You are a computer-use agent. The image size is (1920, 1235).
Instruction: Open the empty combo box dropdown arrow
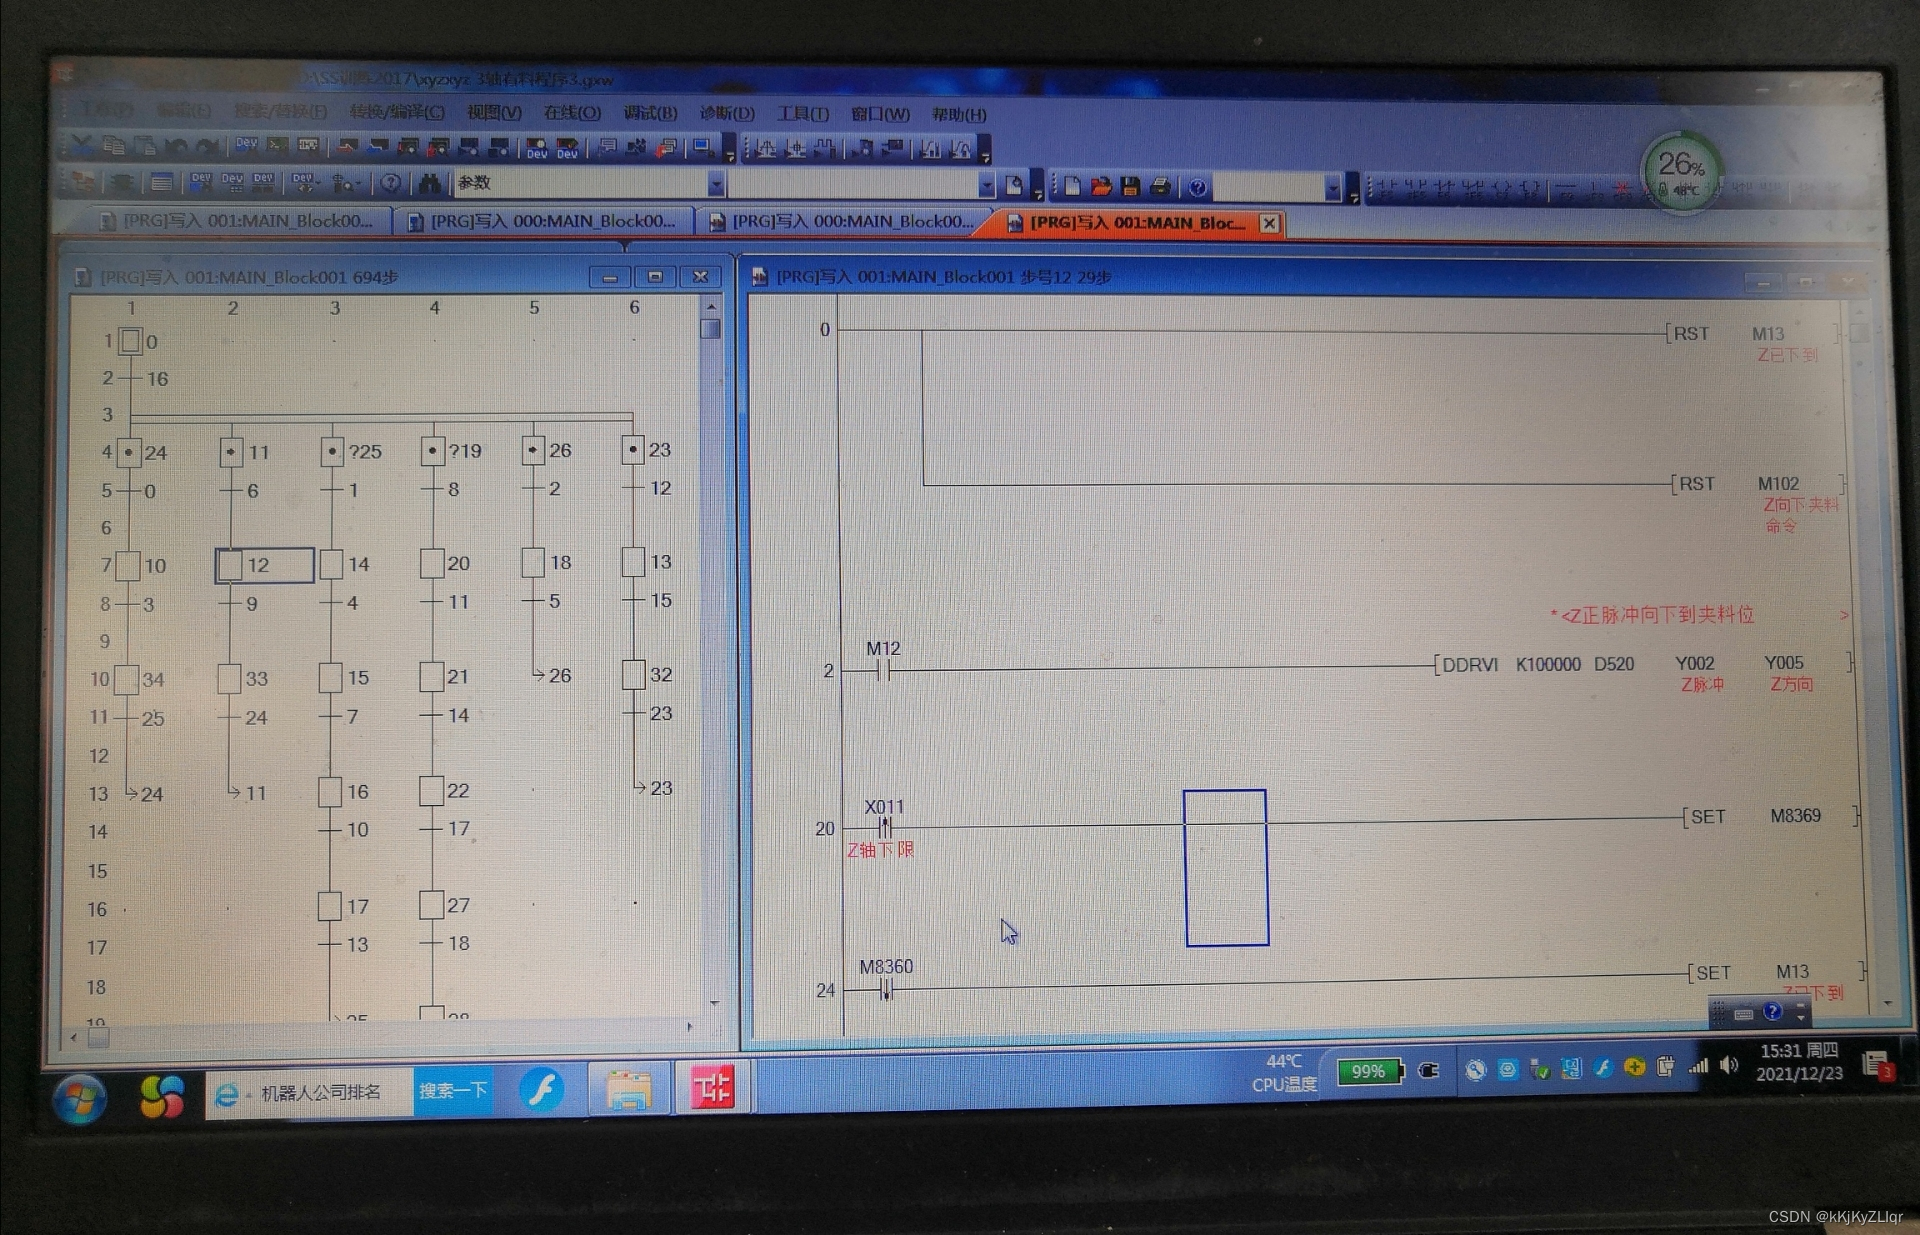[x=987, y=186]
